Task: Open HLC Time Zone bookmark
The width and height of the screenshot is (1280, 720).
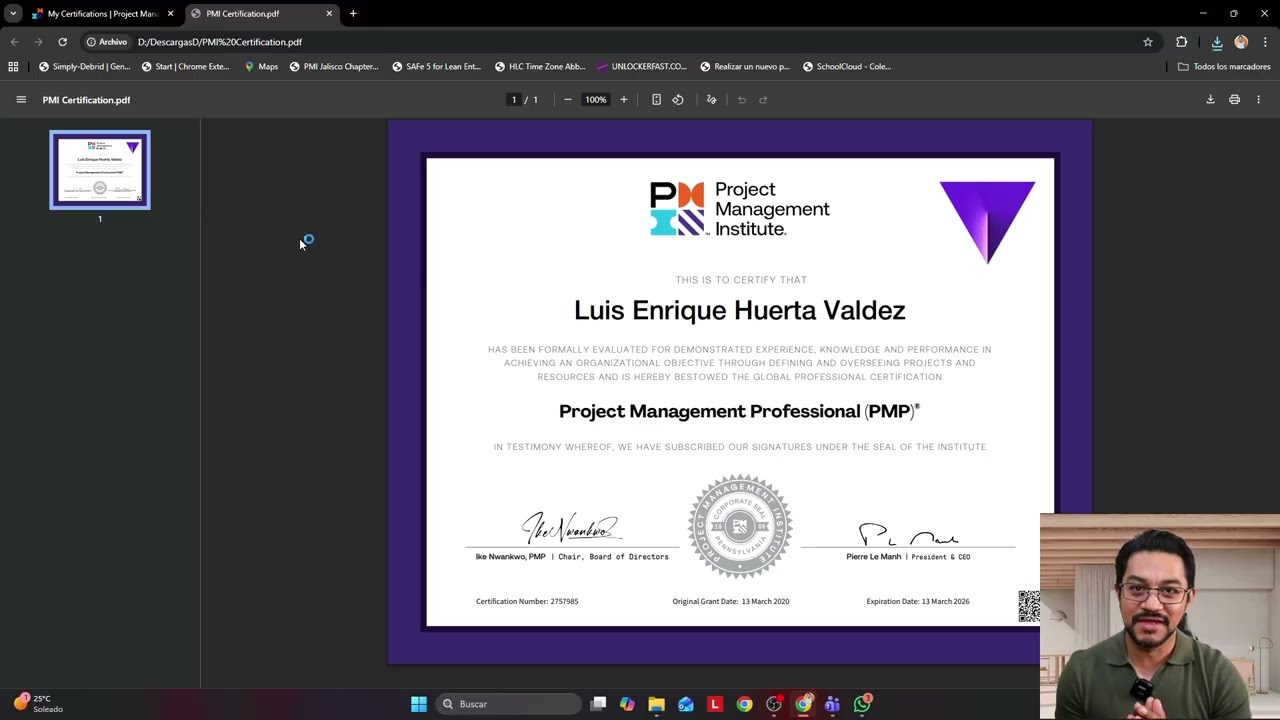Action: point(539,67)
